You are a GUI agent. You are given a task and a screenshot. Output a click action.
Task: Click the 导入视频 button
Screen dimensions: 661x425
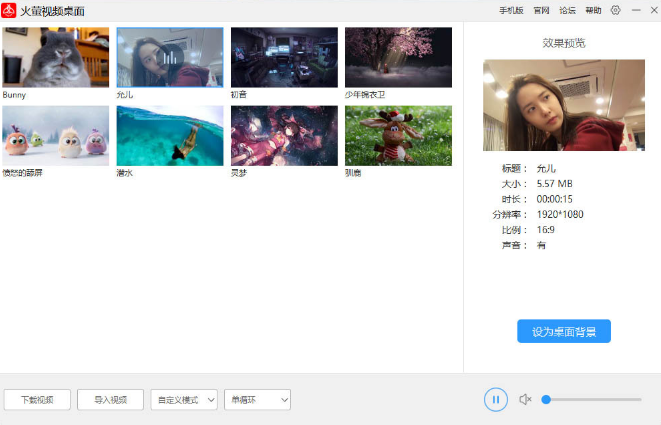coord(110,400)
